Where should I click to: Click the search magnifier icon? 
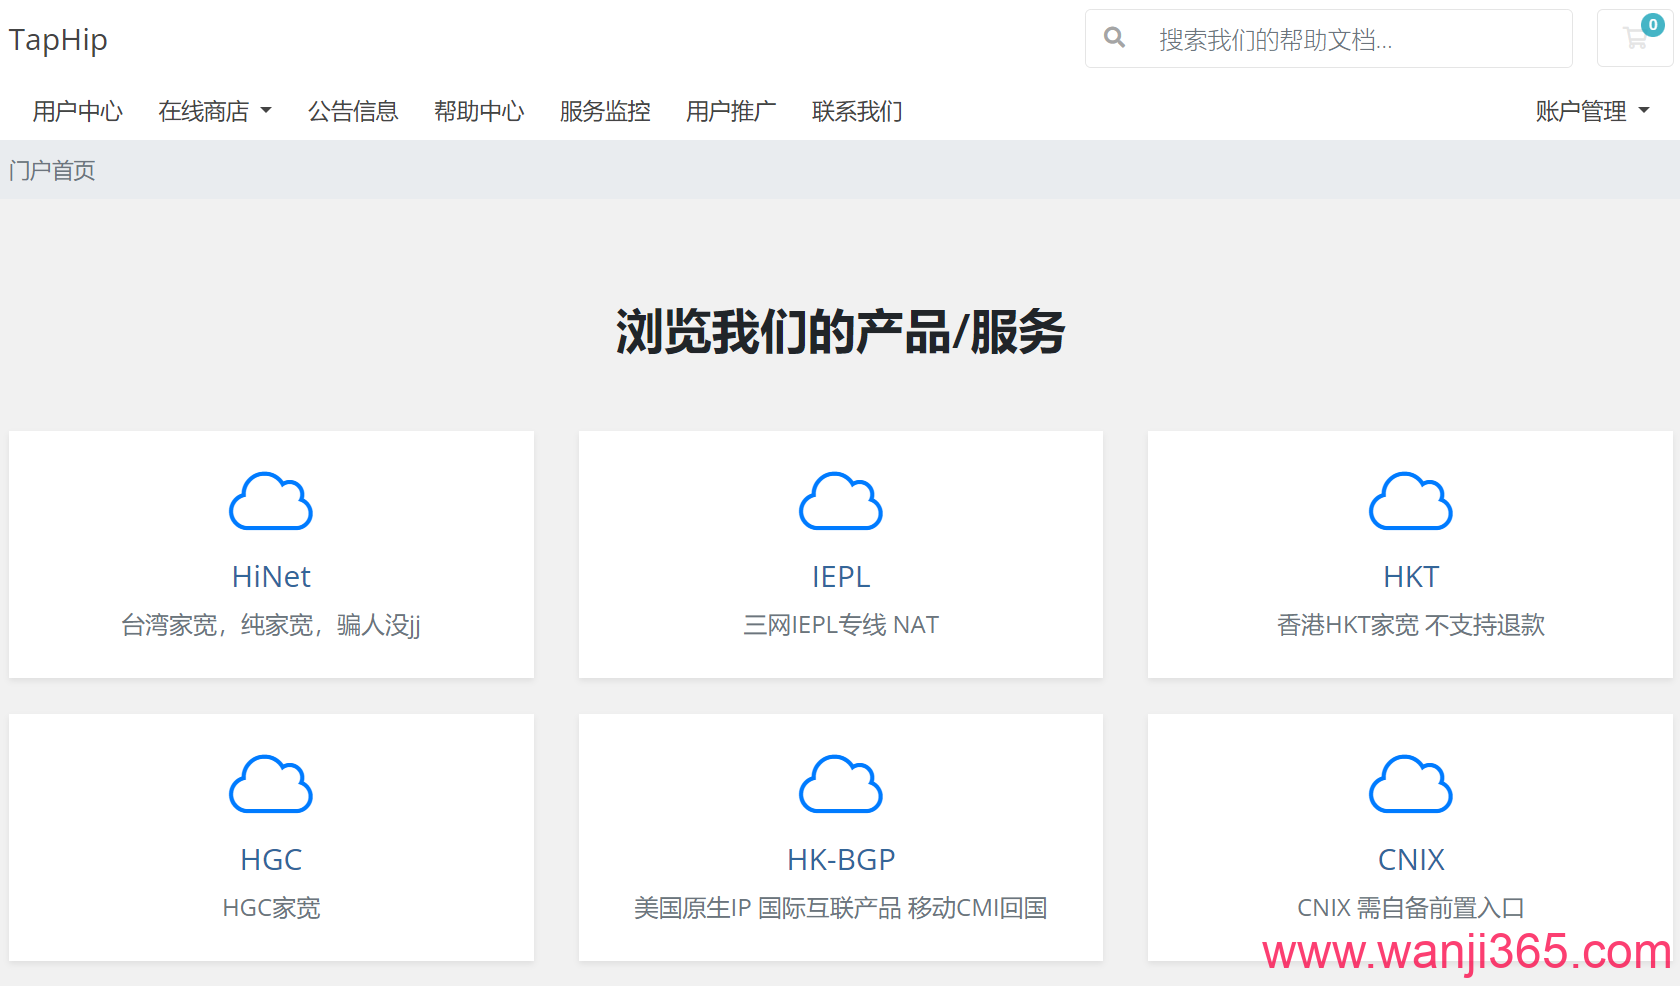coord(1114,38)
